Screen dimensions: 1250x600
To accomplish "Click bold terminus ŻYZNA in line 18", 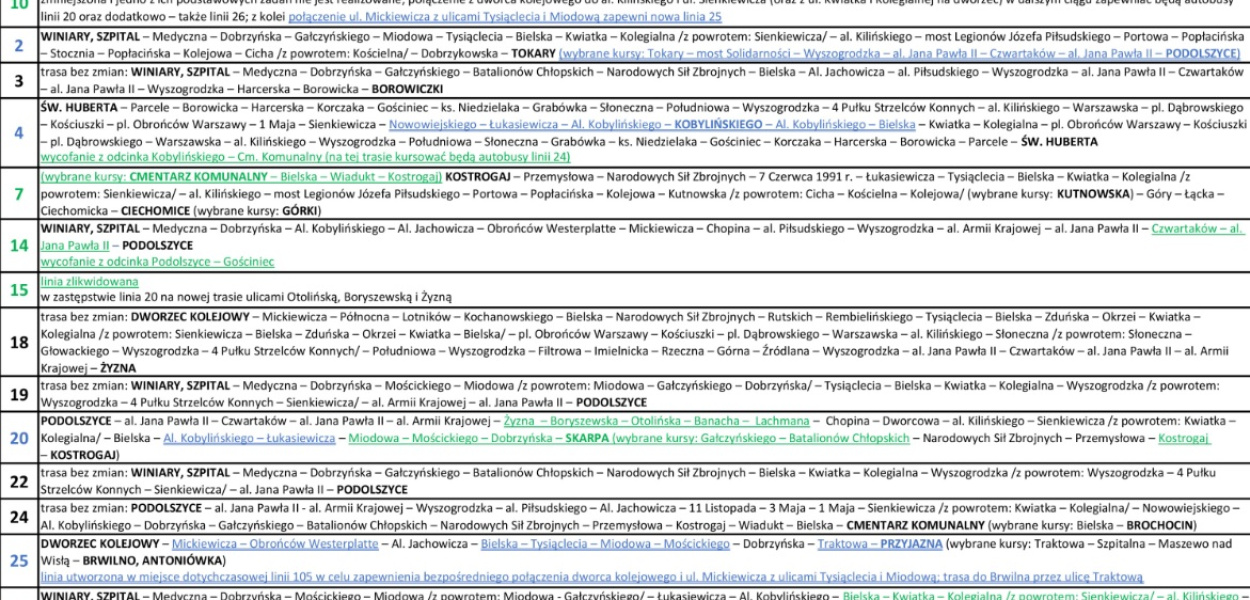I will pos(119,368).
